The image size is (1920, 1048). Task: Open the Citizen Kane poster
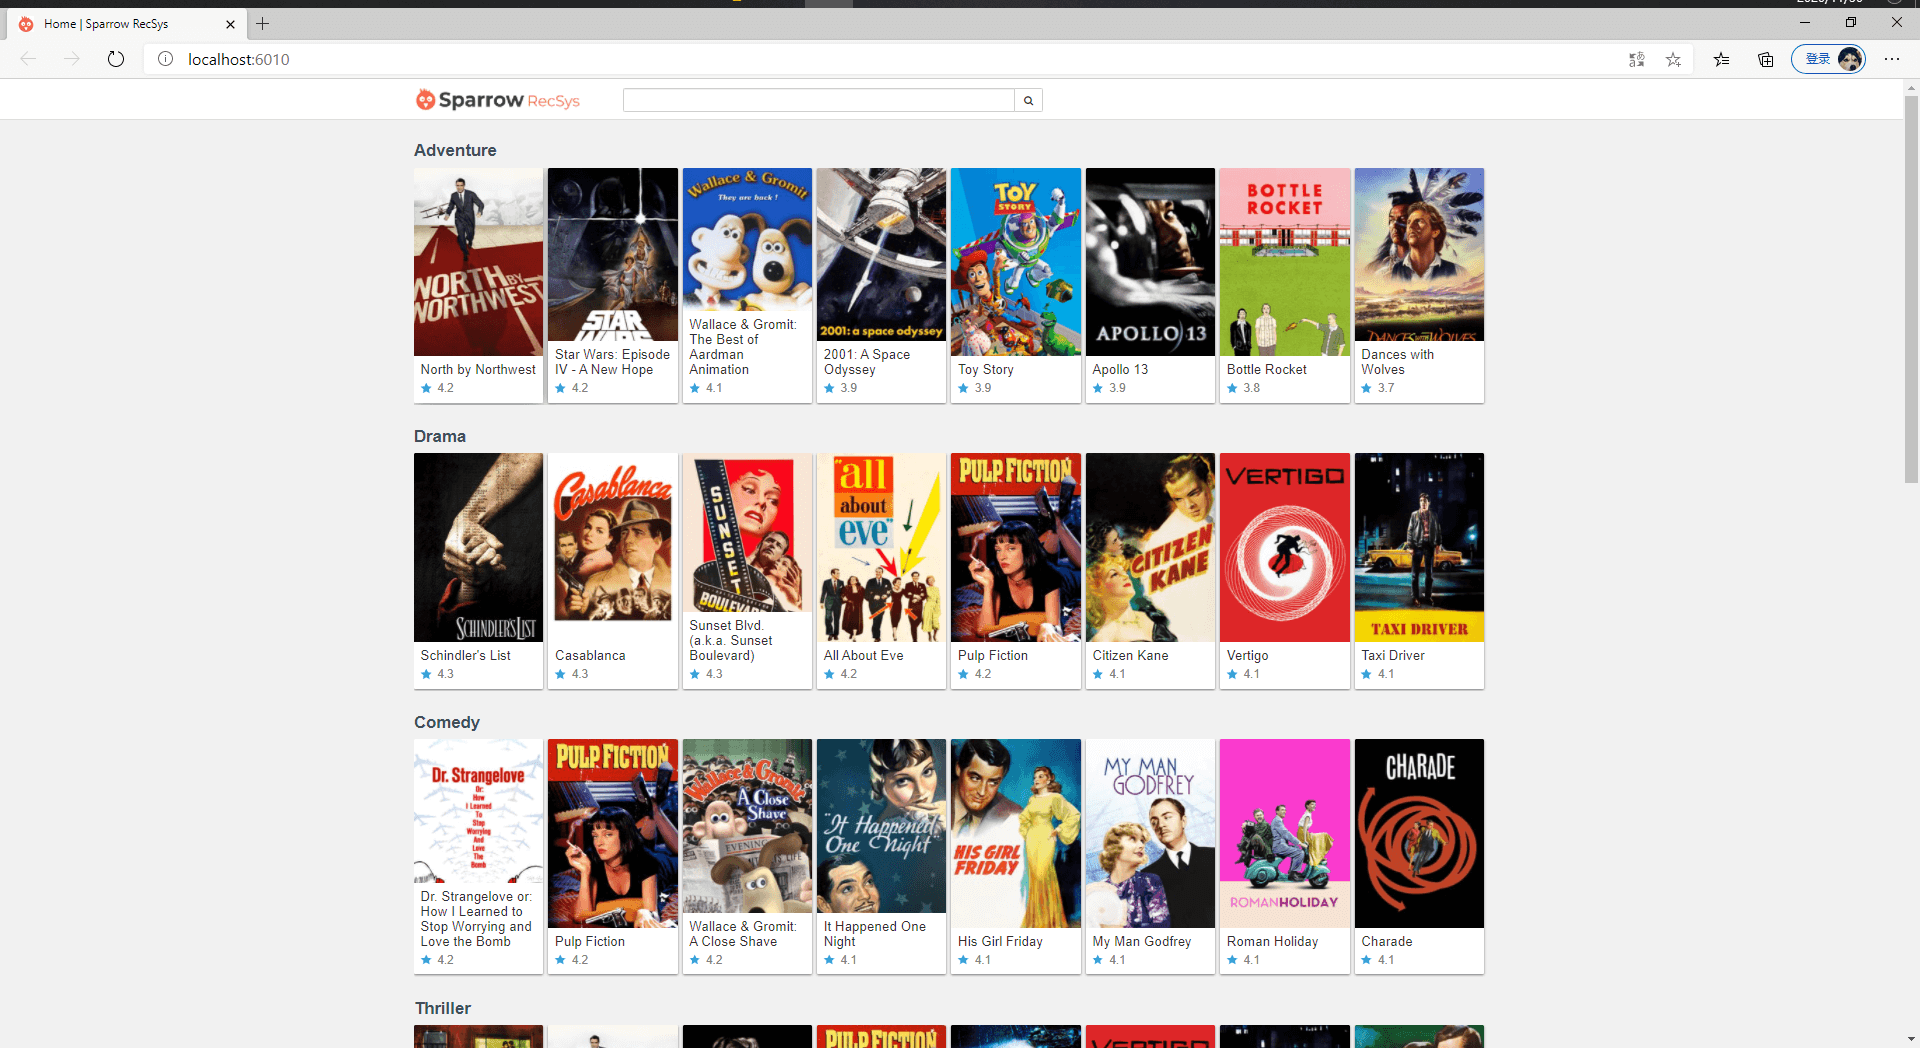point(1150,547)
